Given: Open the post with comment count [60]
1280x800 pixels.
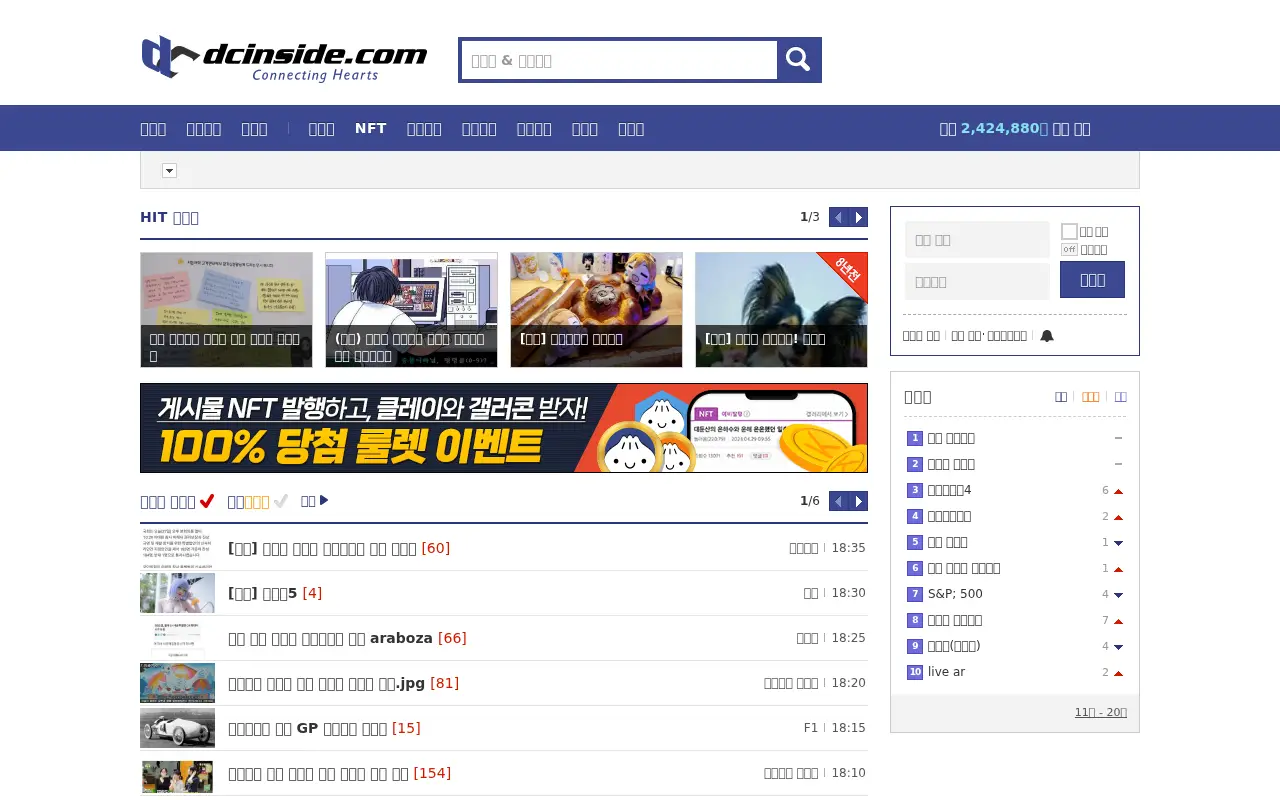Looking at the screenshot, I should (339, 548).
